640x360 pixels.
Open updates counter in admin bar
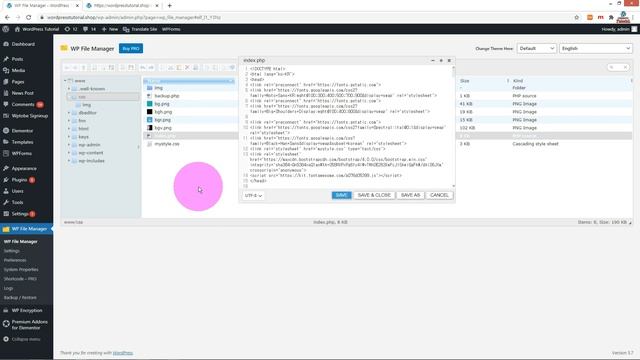pos(71,29)
